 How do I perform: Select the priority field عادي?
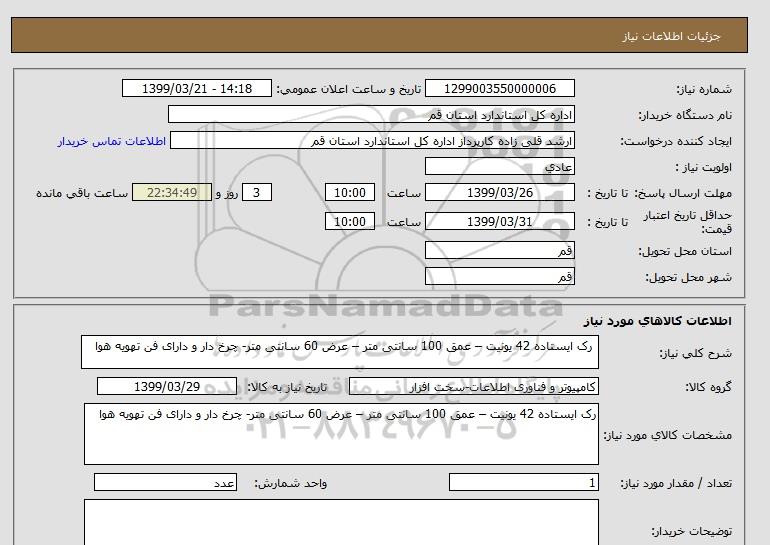[x=499, y=166]
